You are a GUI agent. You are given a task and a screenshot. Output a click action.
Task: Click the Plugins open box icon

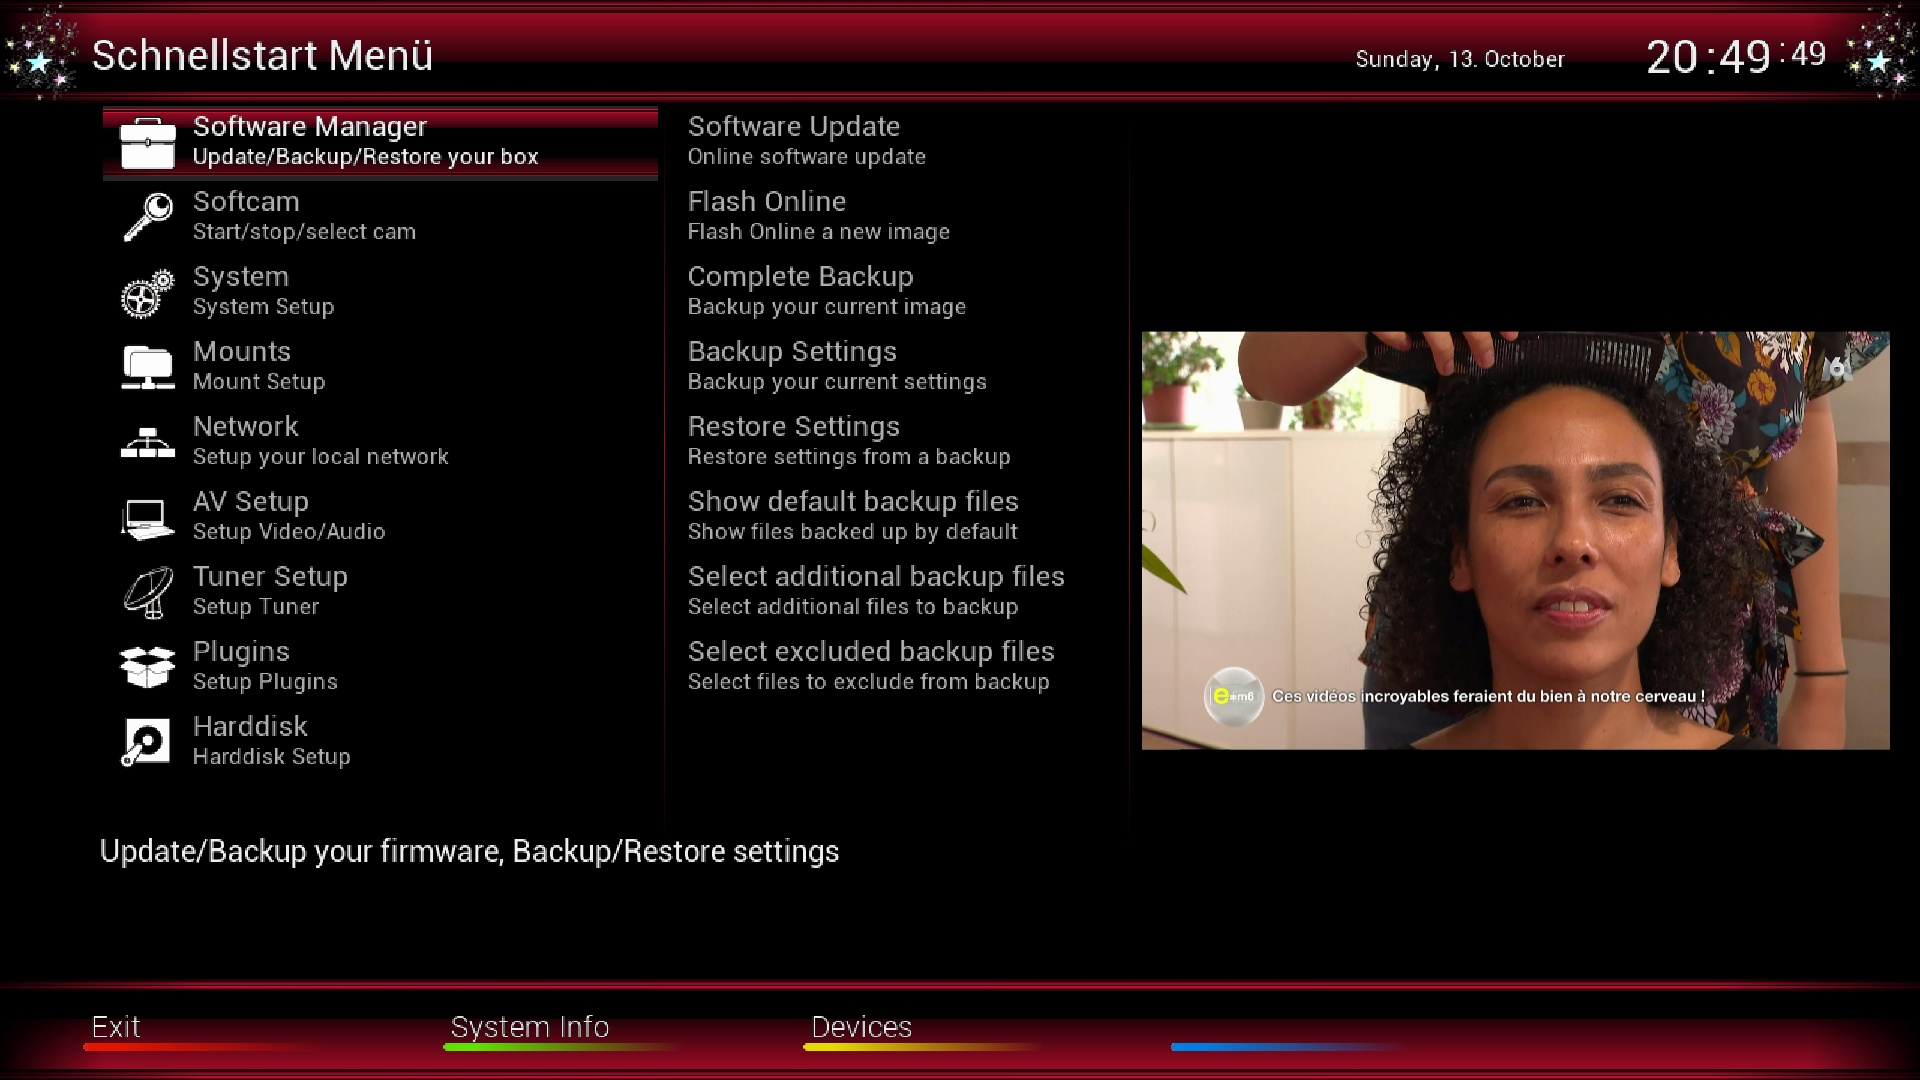point(147,667)
